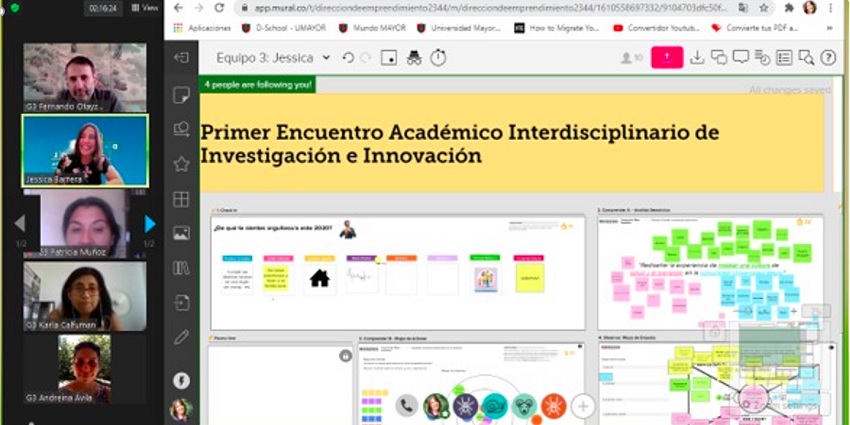The width and height of the screenshot is (850, 425).
Task: Select the teal snail participant avatar
Action: pyautogui.click(x=494, y=406)
